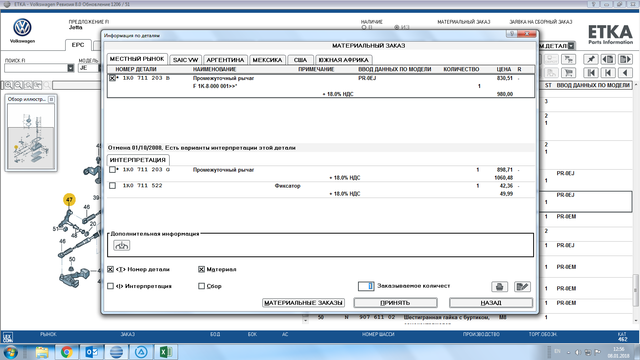
Task: Open the ПОИСК FI dropdown arrow
Action: (x=71, y=68)
